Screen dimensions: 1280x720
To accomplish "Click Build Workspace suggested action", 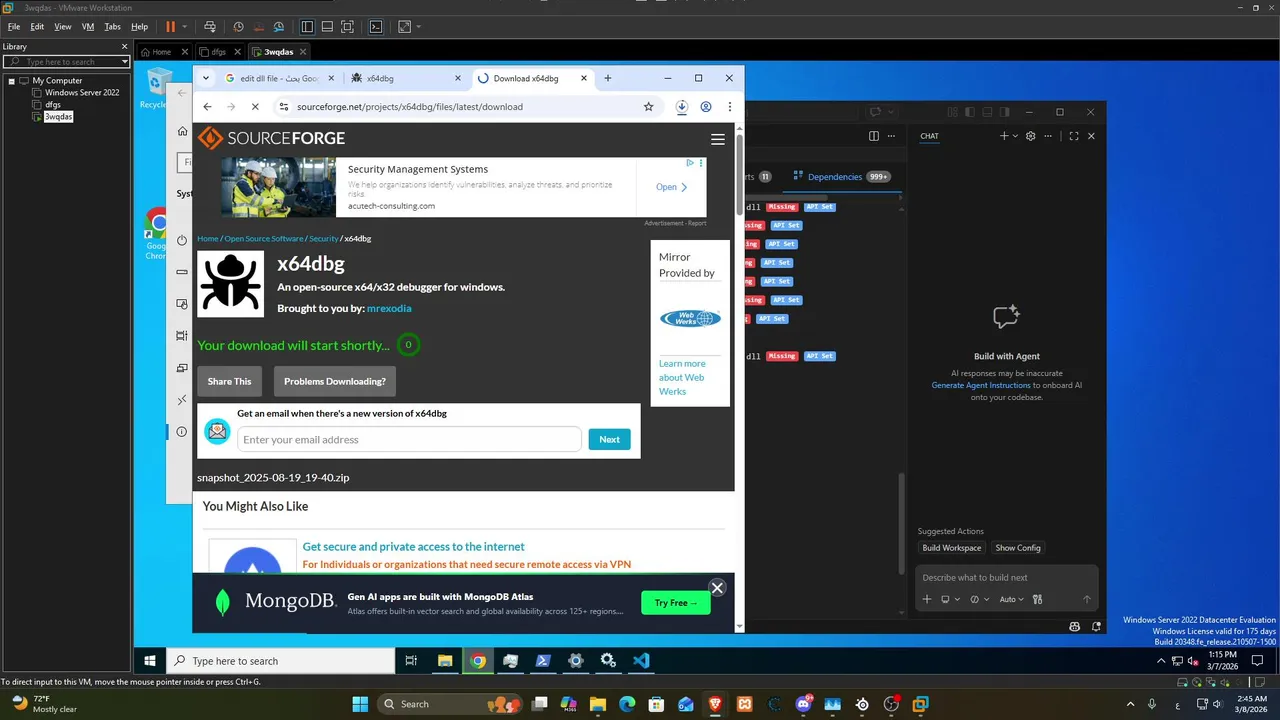I will point(952,548).
